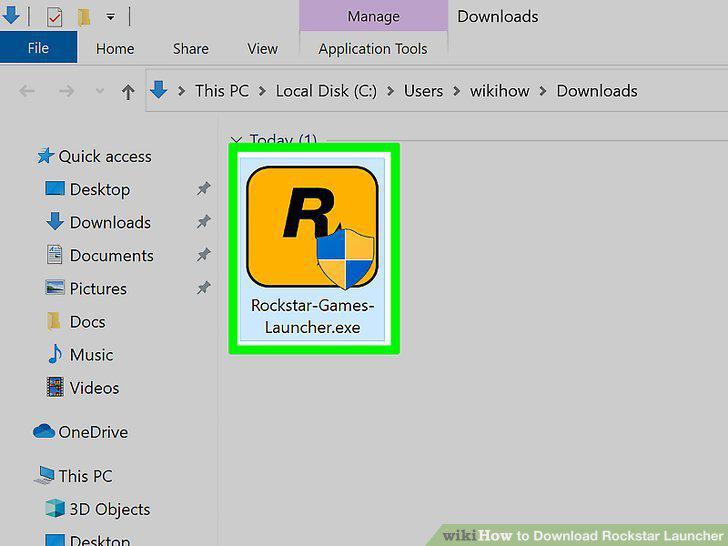728x546 pixels.
Task: Expand chevron after This PC breadcrumb
Action: click(262, 91)
